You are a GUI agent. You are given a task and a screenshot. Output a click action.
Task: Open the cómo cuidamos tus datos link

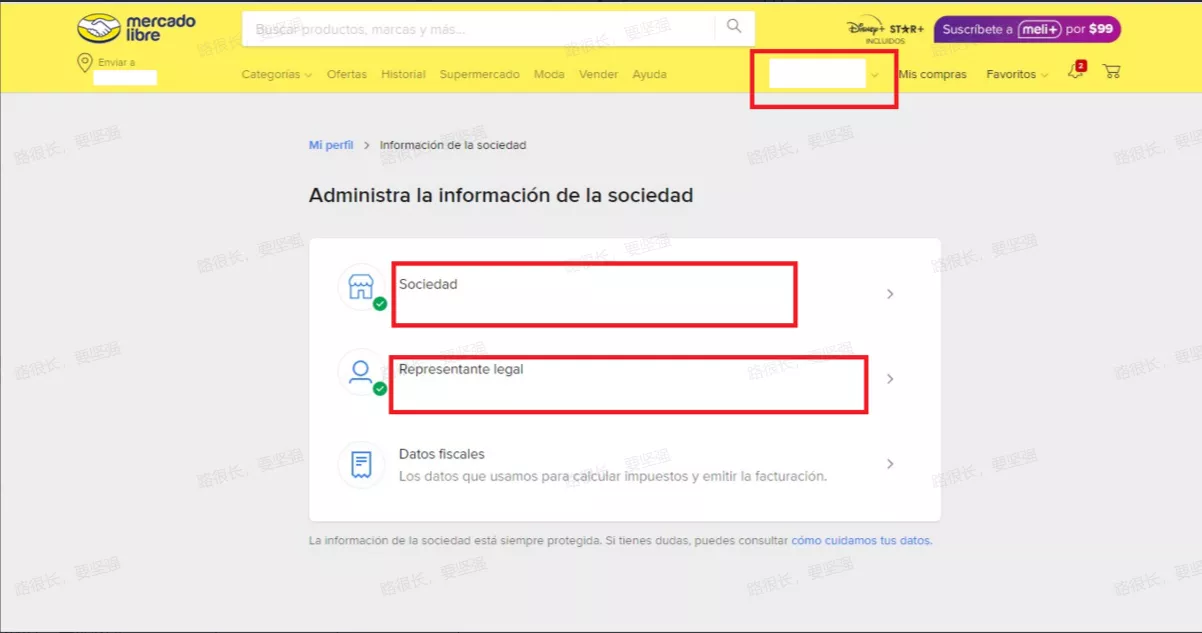[860, 541]
